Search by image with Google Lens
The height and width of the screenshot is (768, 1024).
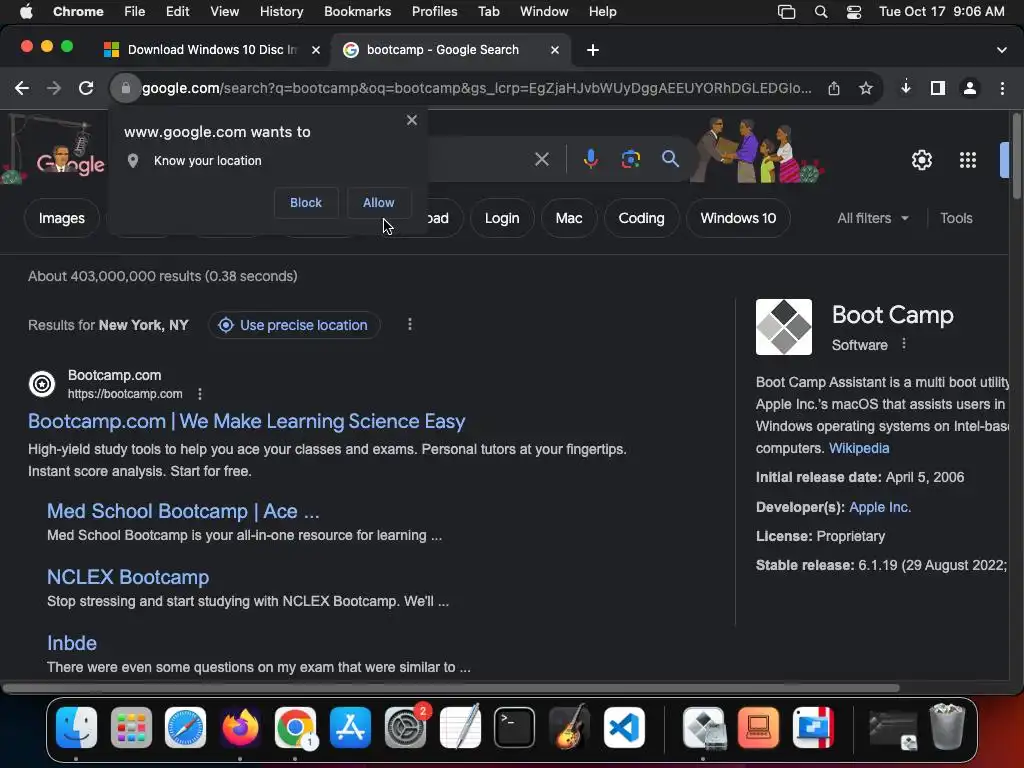(x=630, y=159)
